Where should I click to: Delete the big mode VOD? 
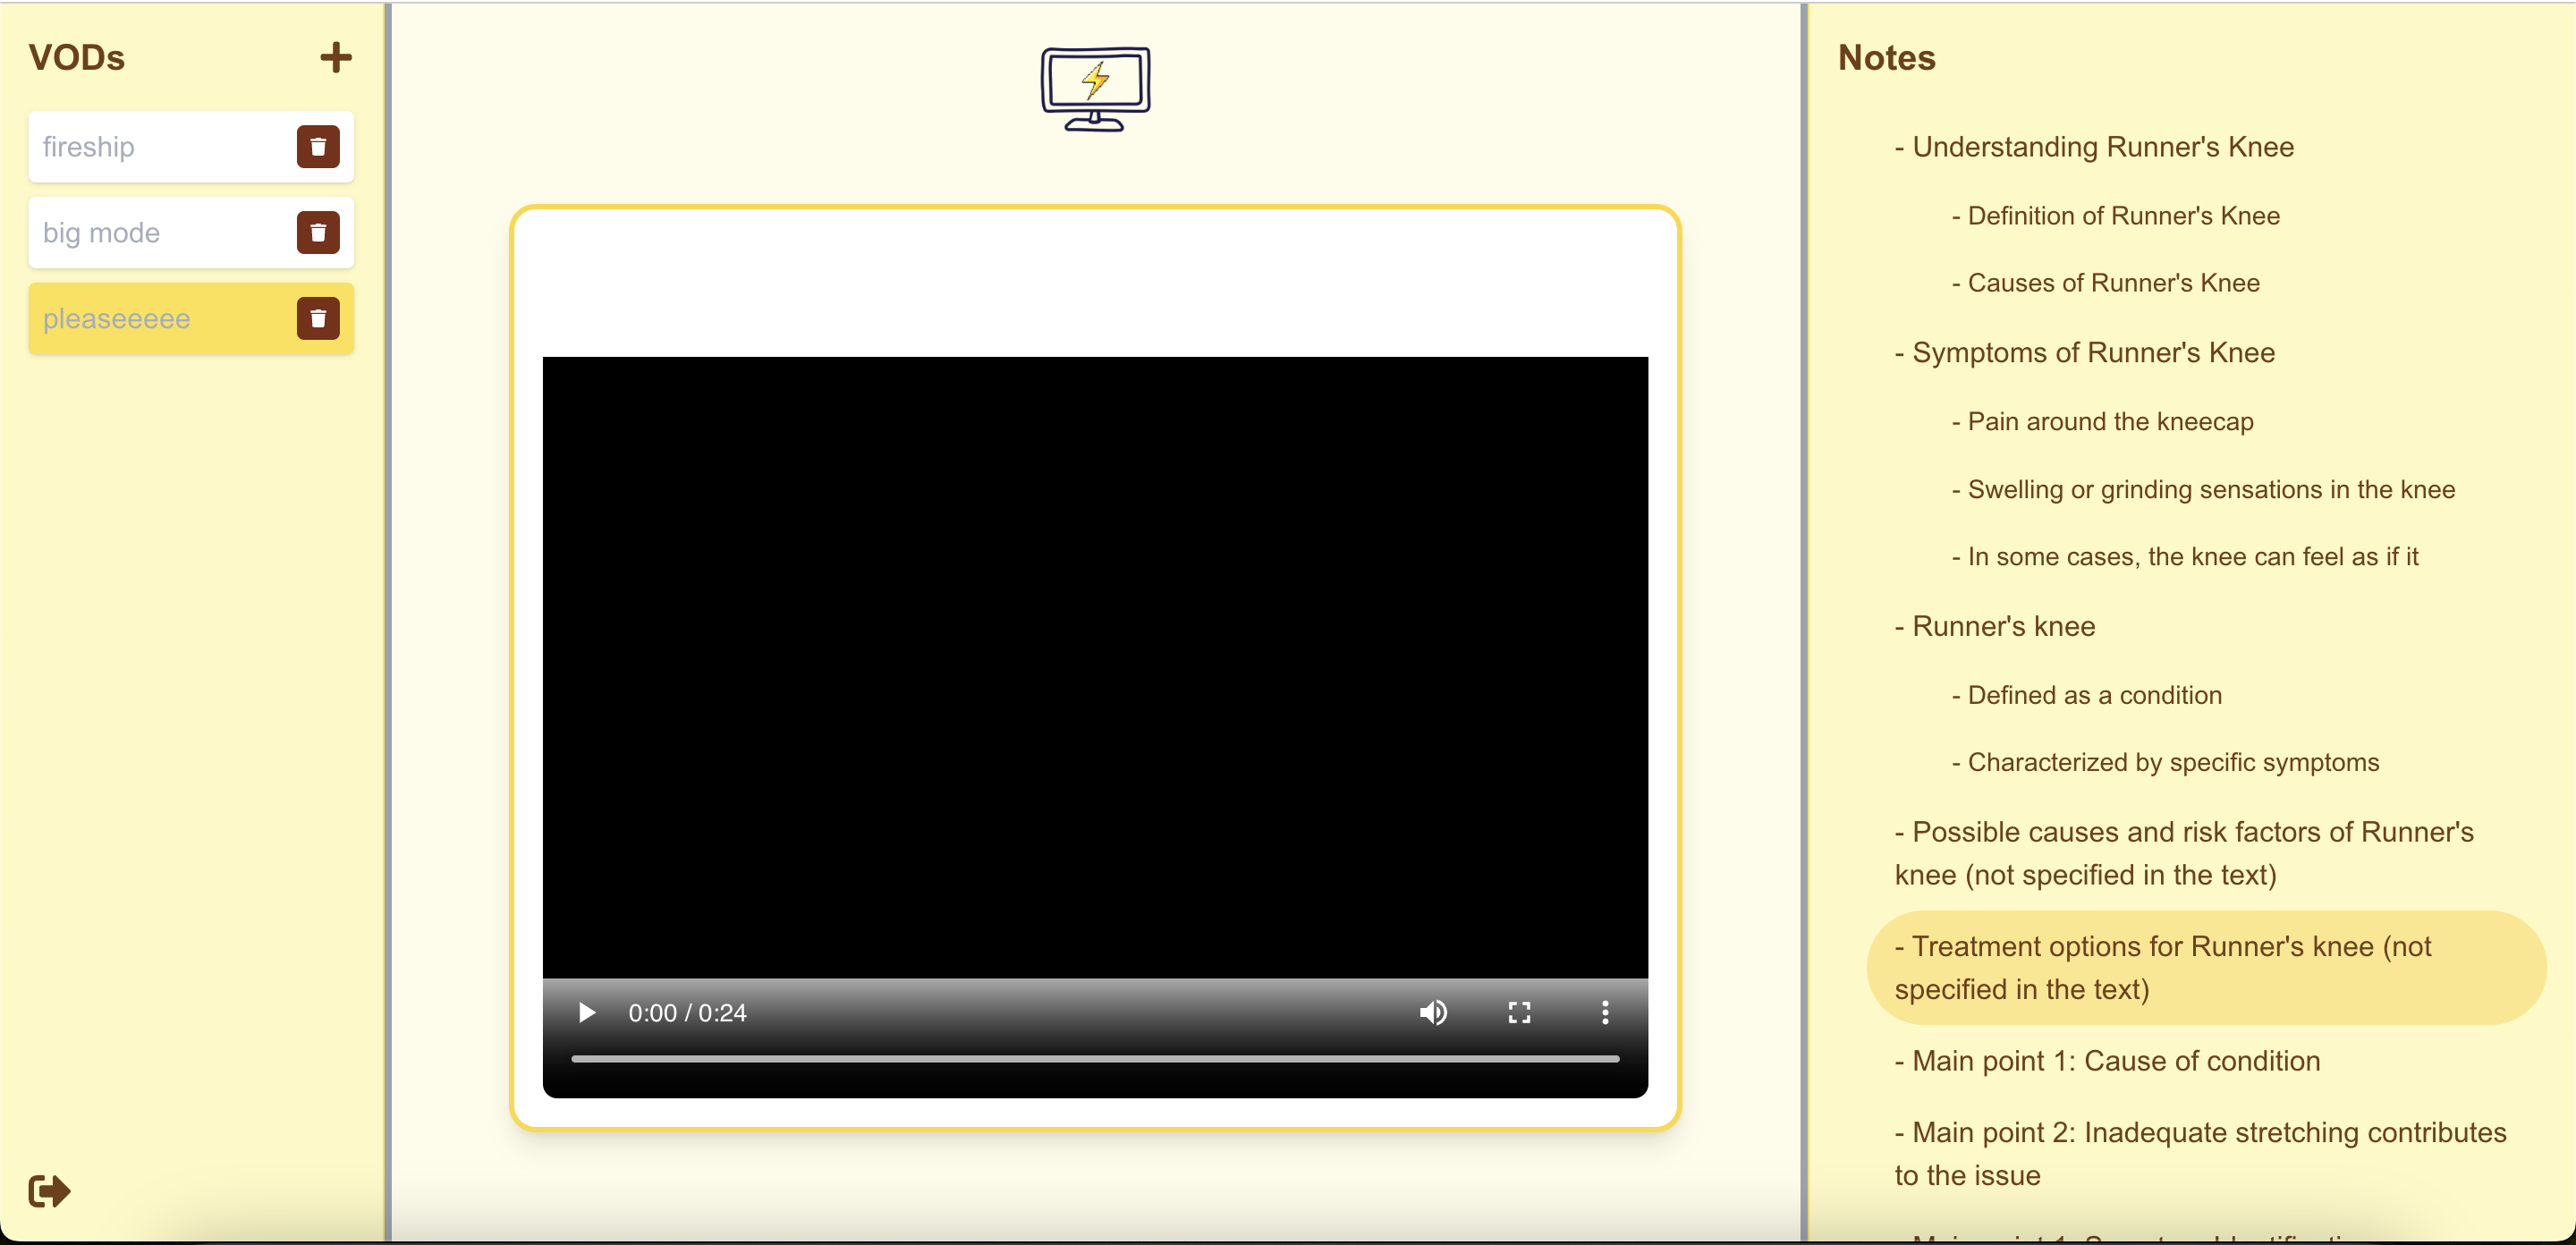pyautogui.click(x=318, y=233)
